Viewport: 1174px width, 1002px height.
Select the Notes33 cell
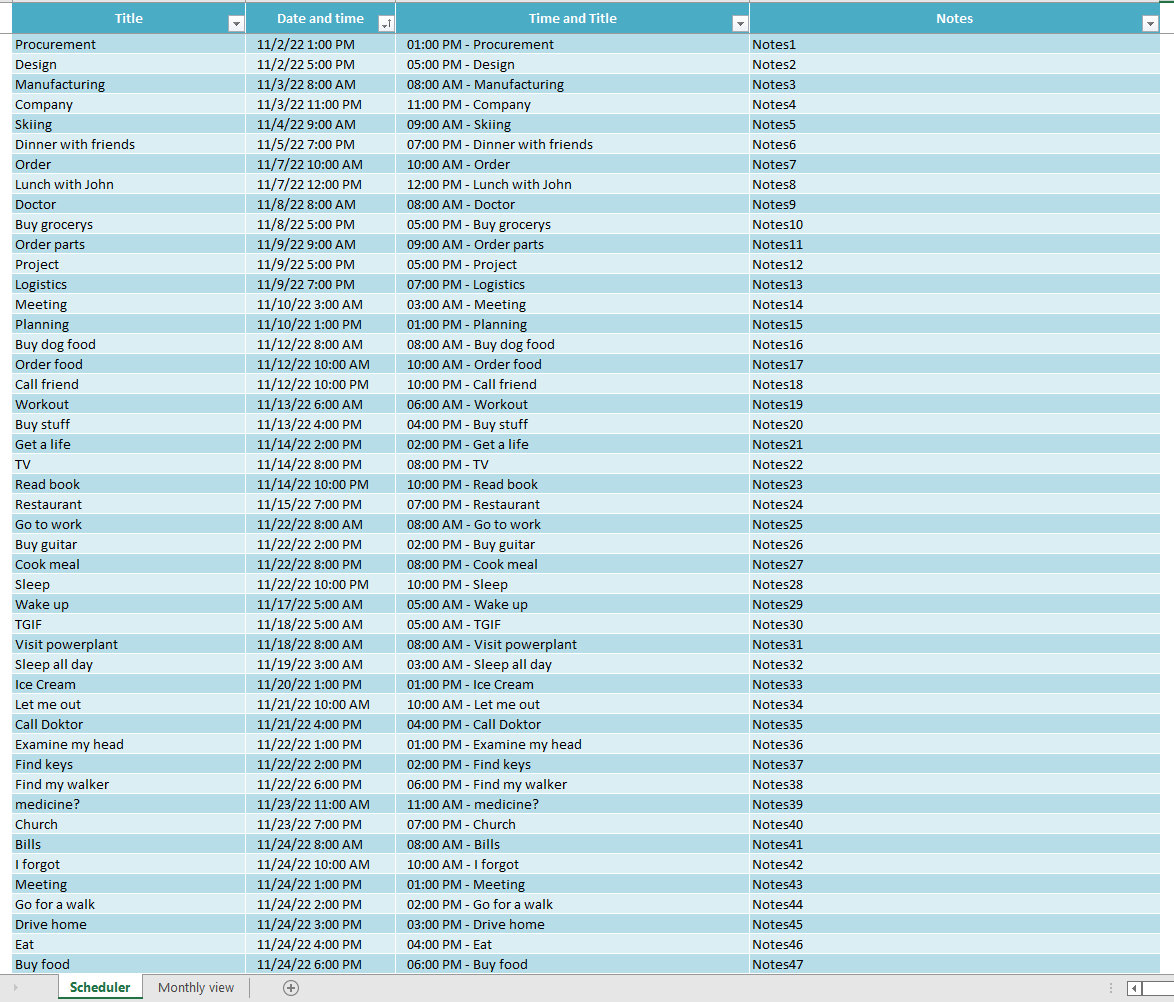click(x=955, y=684)
